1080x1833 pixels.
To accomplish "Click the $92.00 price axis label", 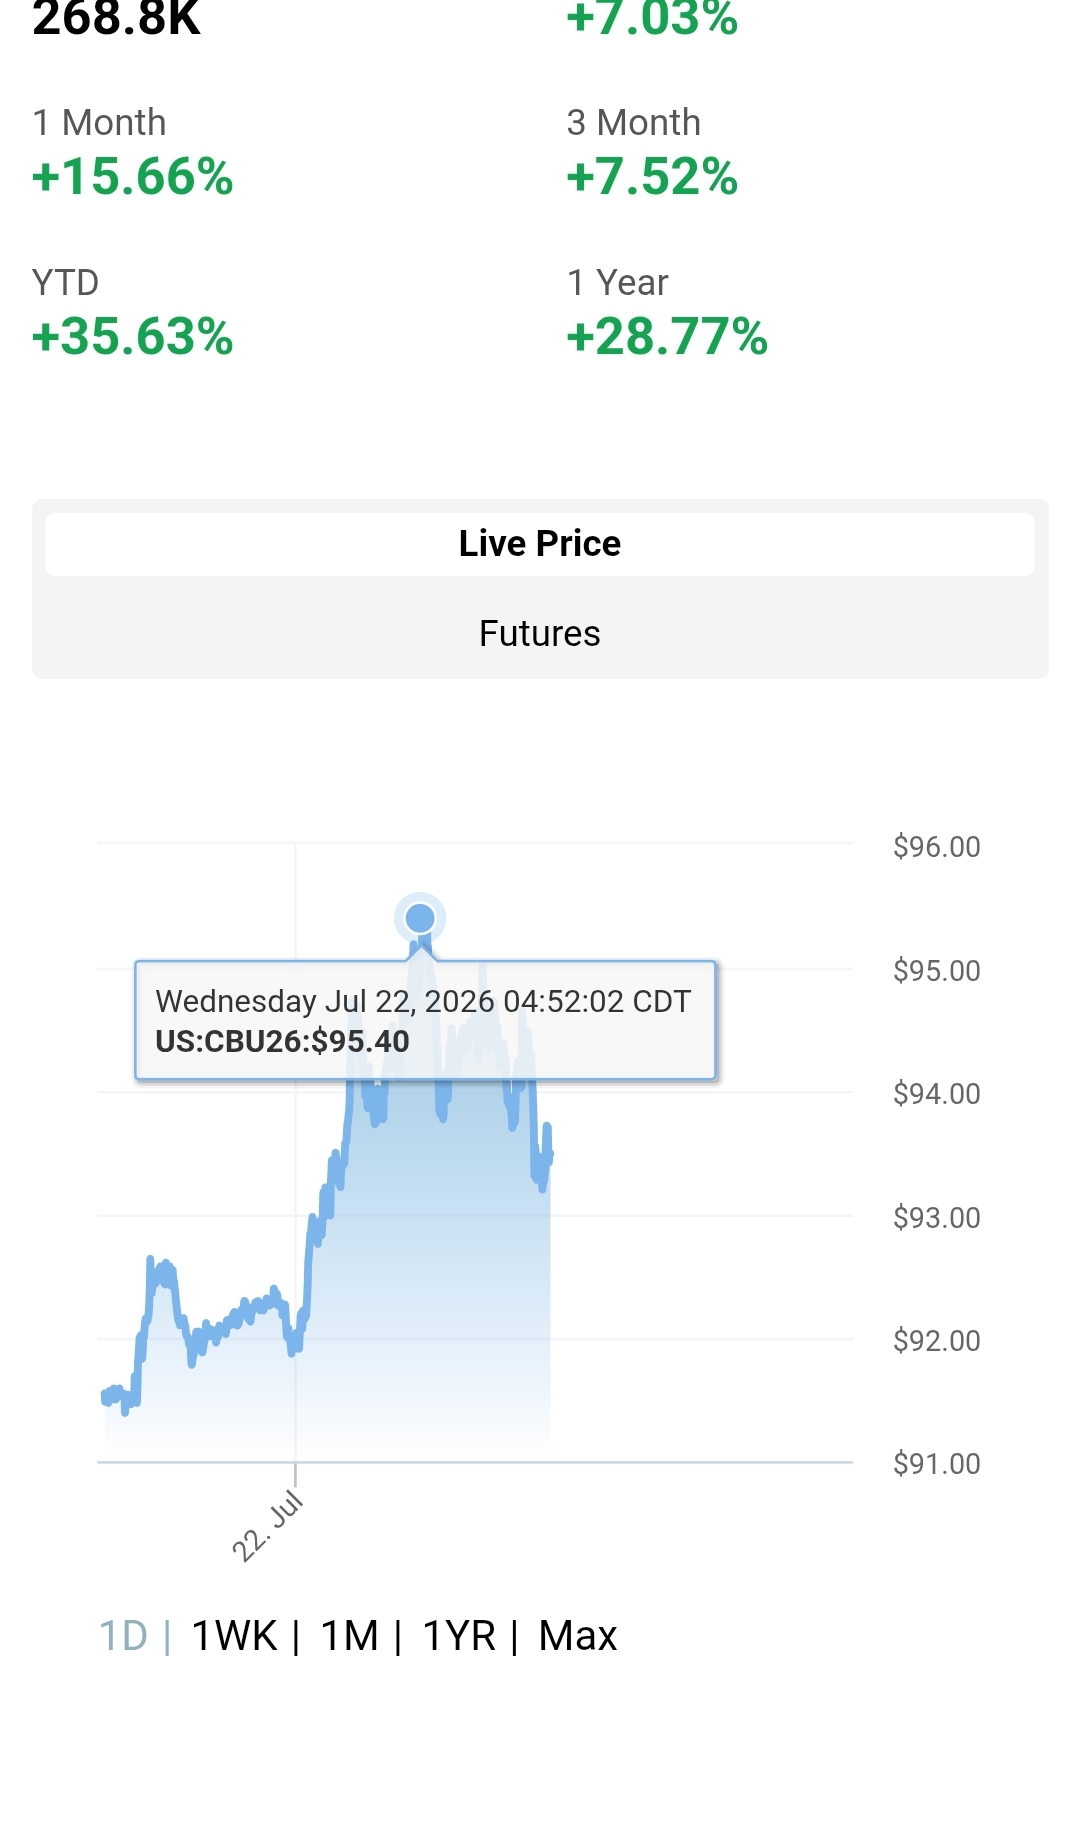I will coord(937,1341).
